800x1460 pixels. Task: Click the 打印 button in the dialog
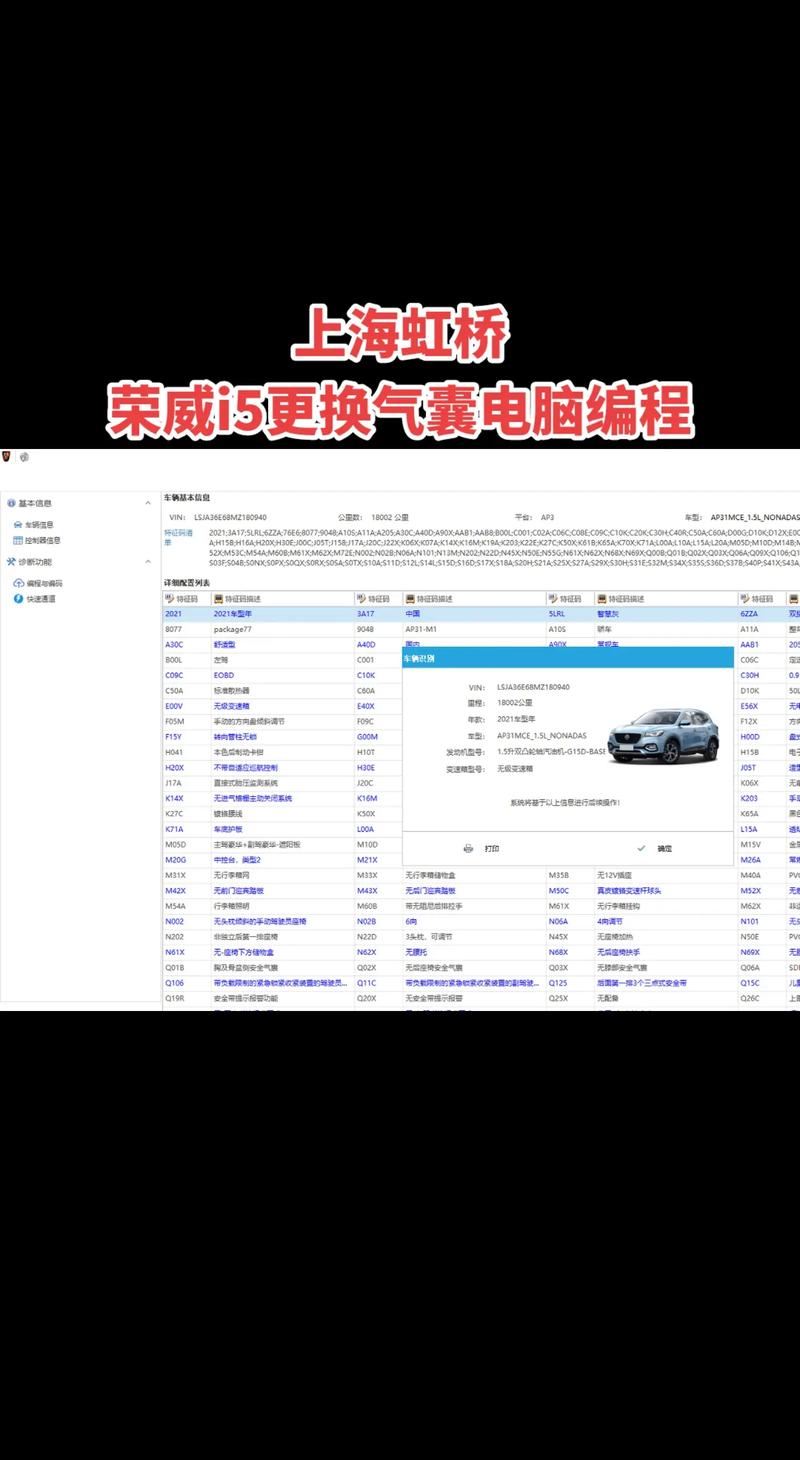coord(482,848)
